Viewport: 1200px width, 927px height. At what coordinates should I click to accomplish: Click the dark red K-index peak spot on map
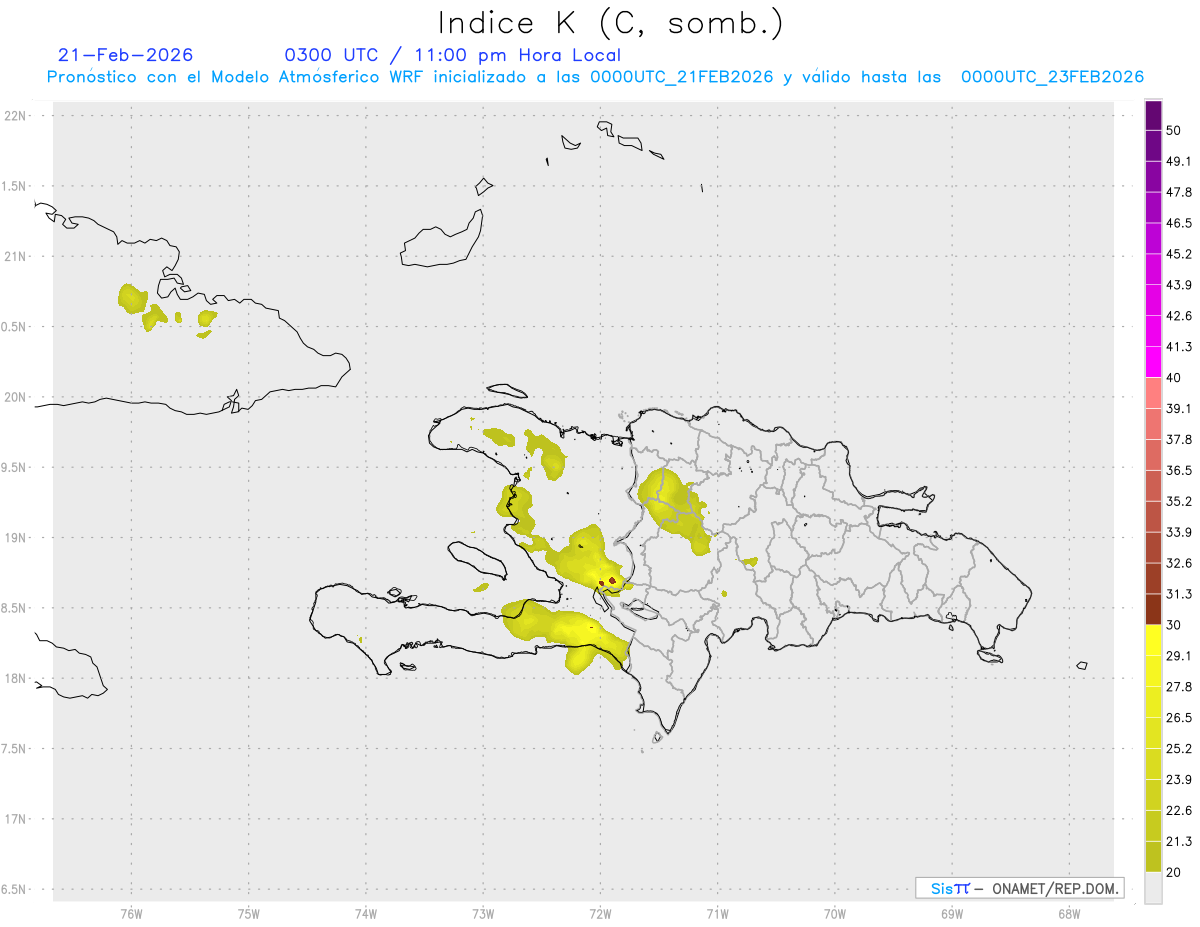pyautogui.click(x=612, y=580)
